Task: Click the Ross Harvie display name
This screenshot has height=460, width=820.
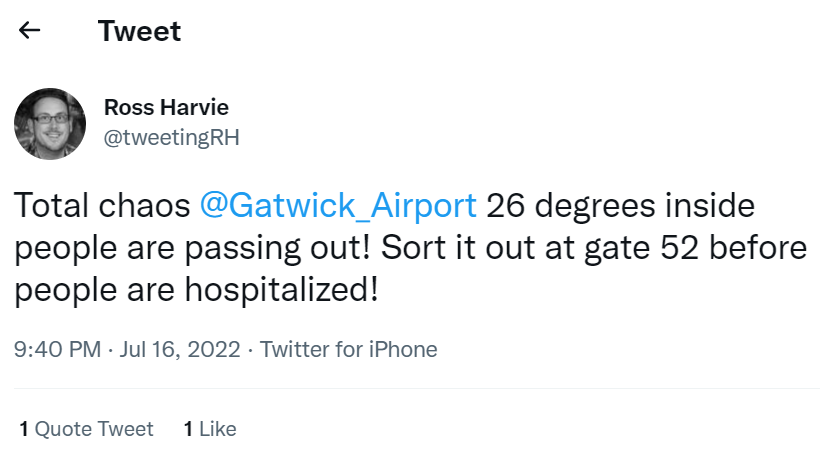Action: [x=166, y=107]
